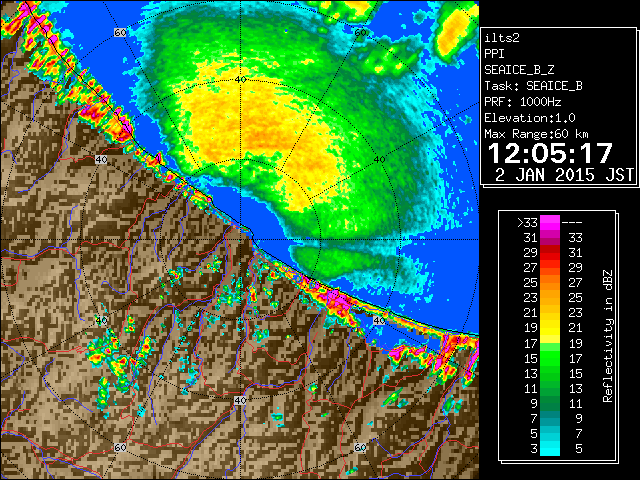
Task: Click the radar site at crosshair center
Action: tap(240, 240)
